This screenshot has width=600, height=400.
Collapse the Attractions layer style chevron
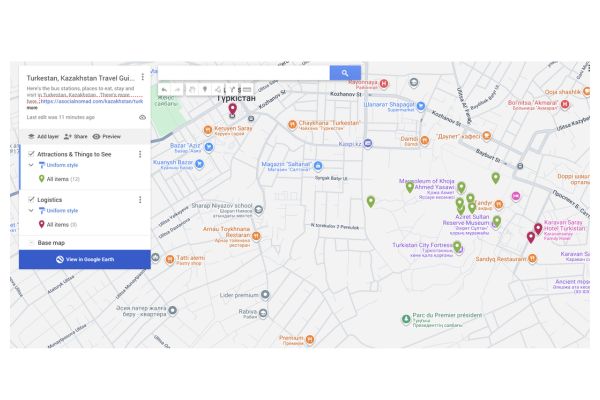click(31, 165)
